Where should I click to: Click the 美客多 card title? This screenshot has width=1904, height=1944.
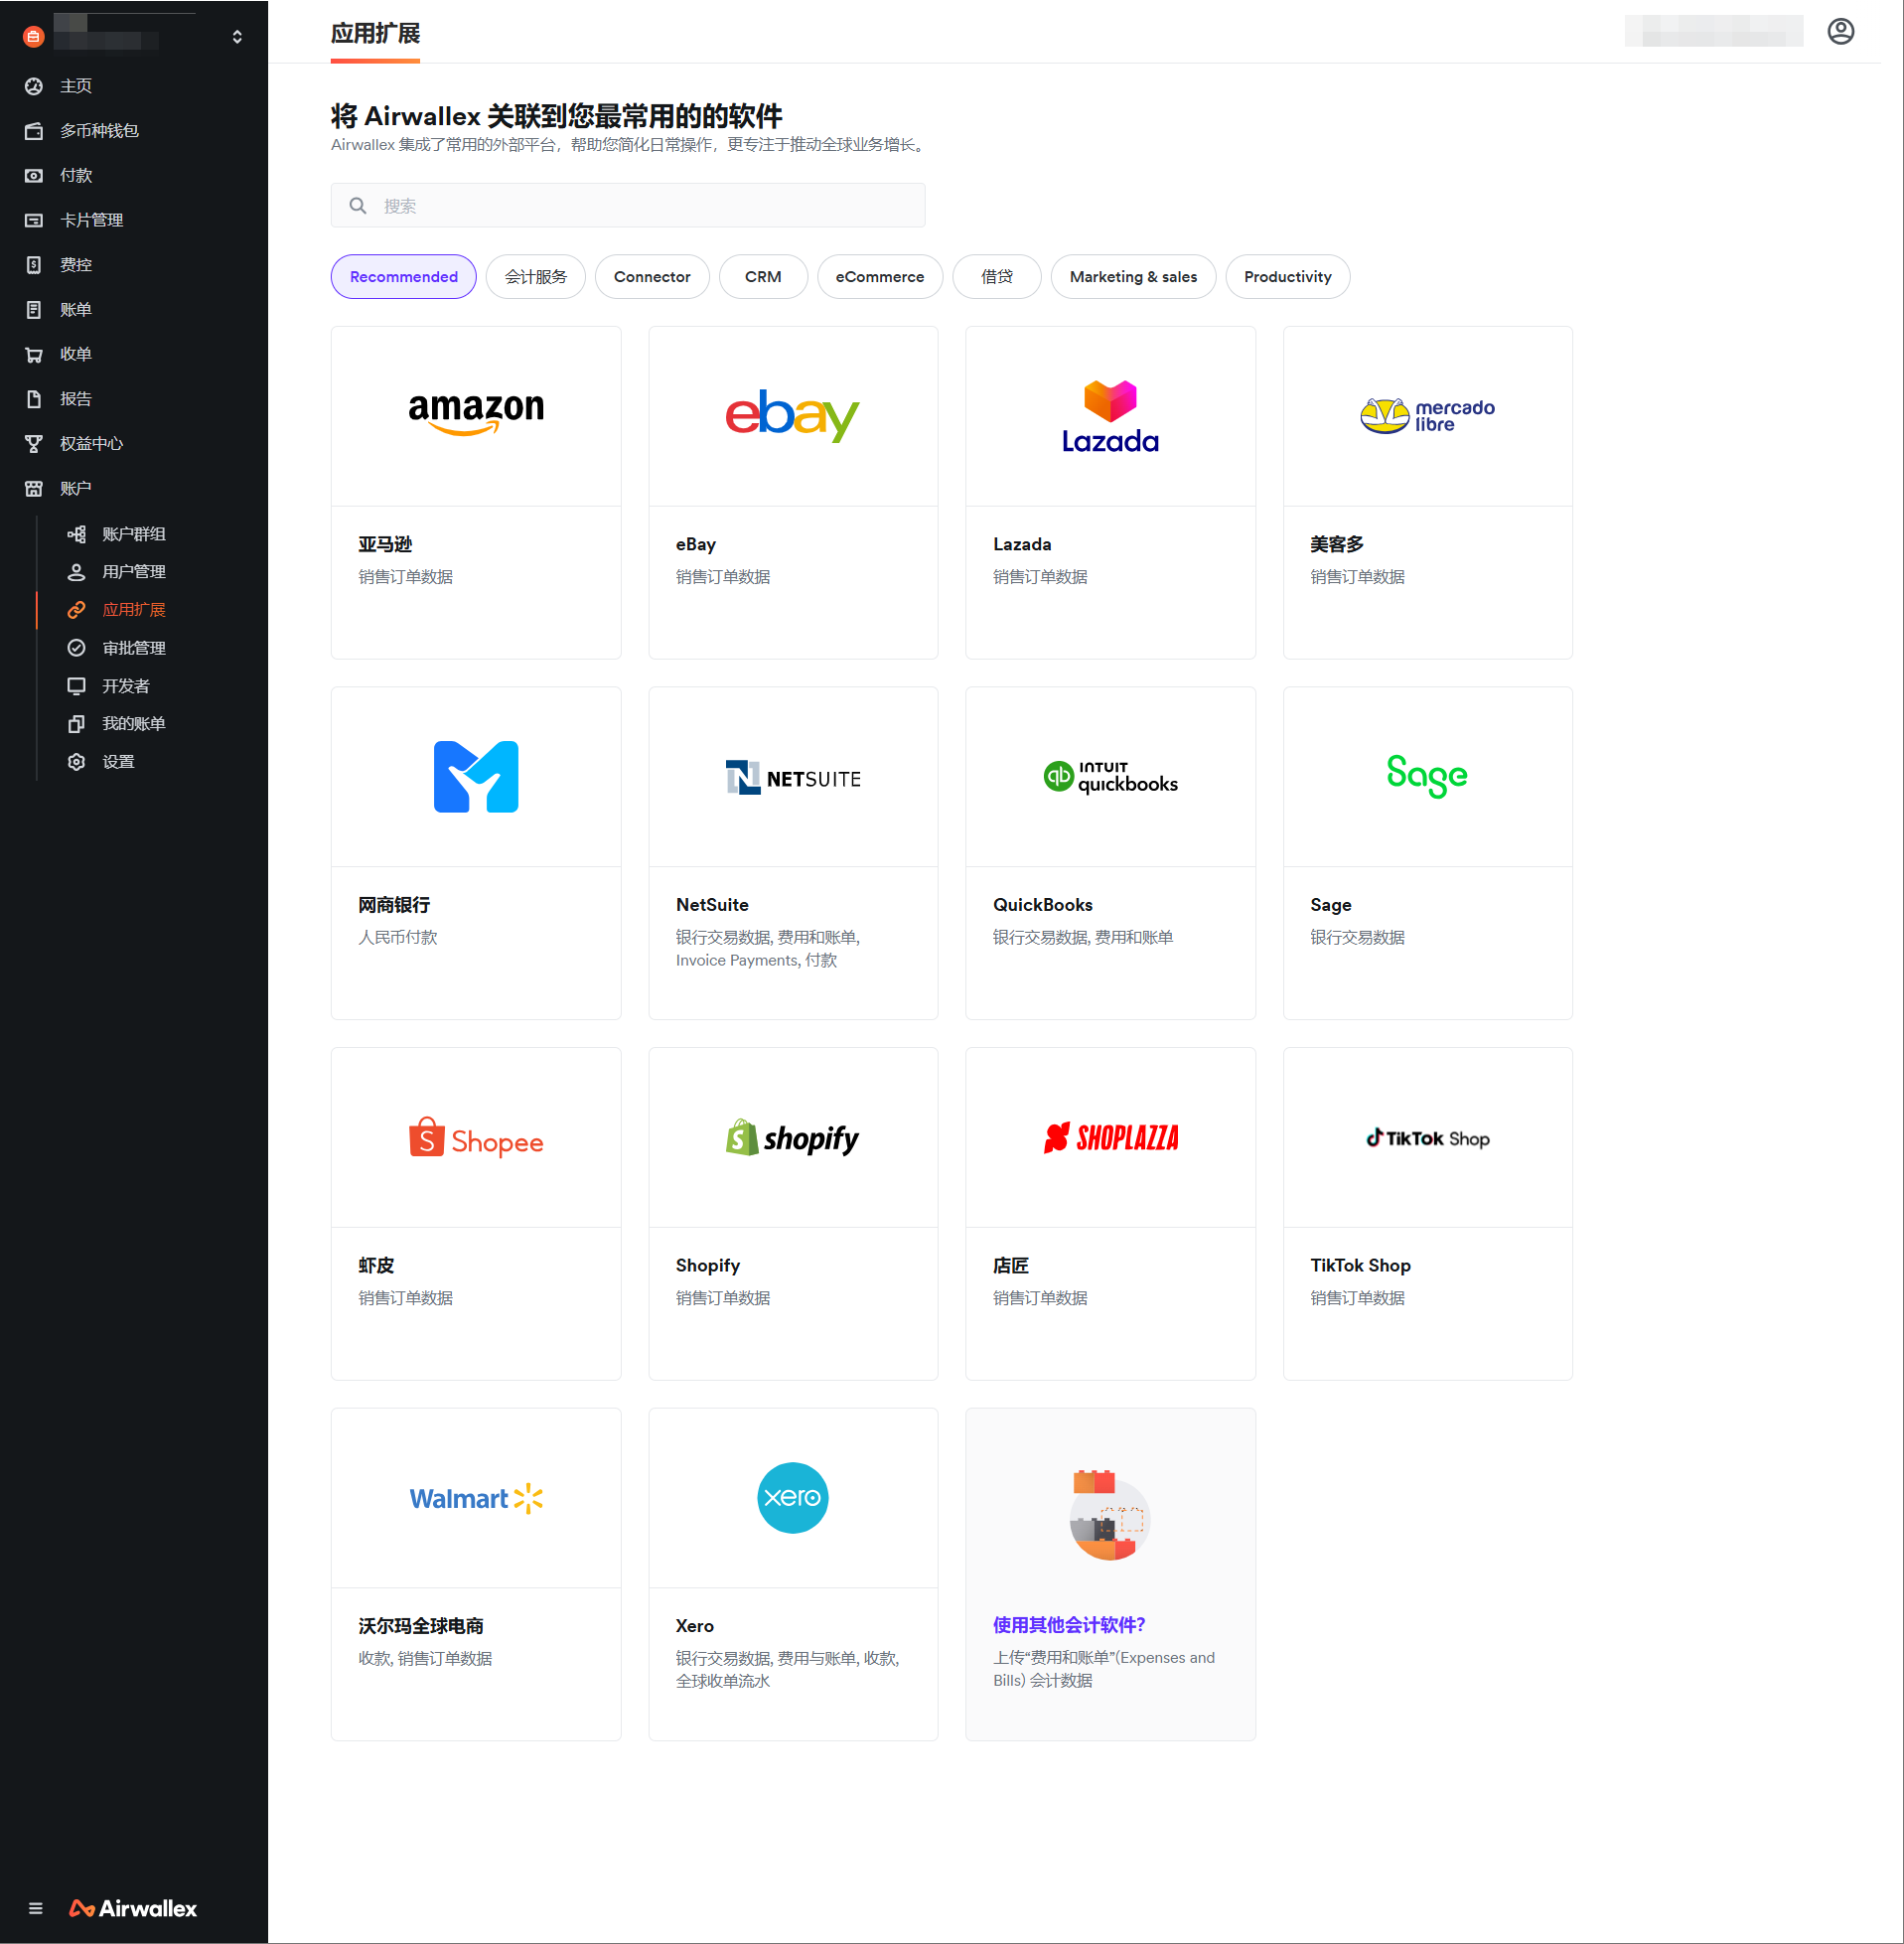pos(1336,544)
